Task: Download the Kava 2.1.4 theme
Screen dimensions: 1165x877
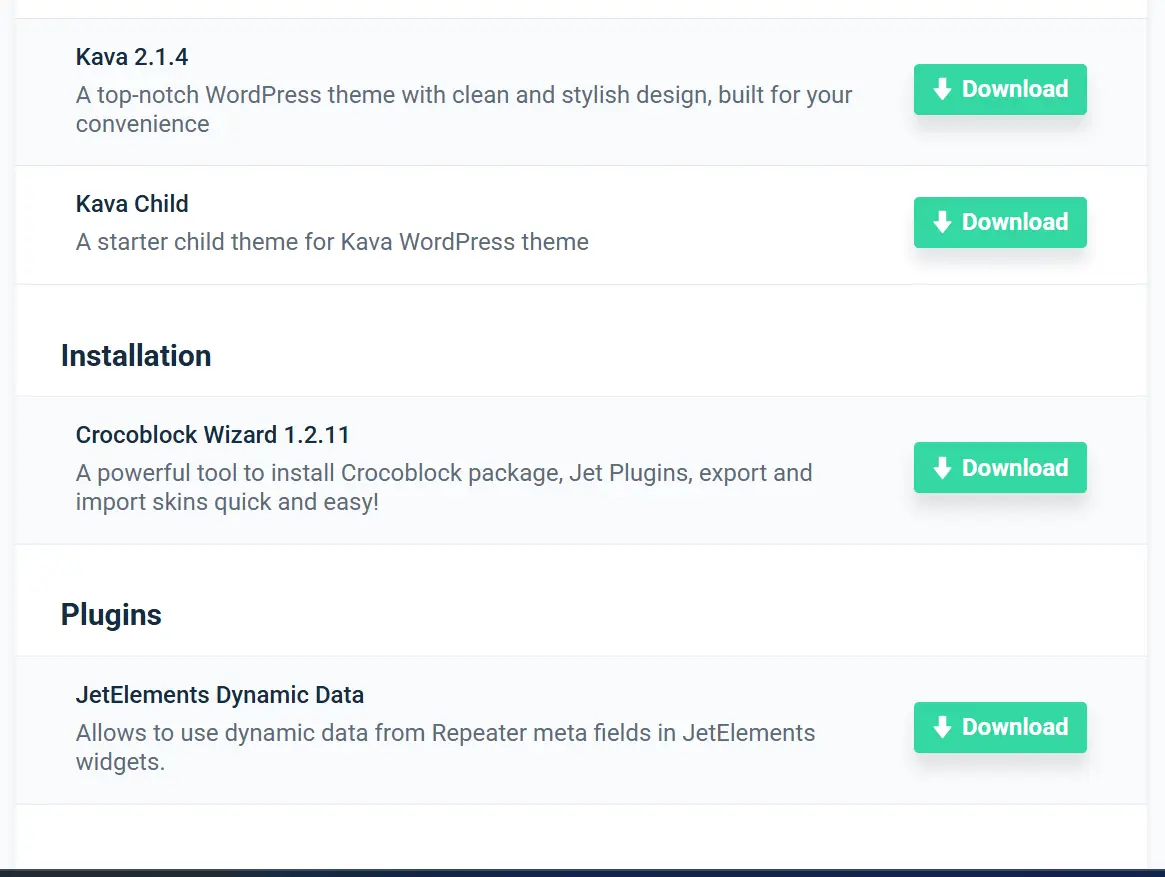Action: pyautogui.click(x=1000, y=90)
